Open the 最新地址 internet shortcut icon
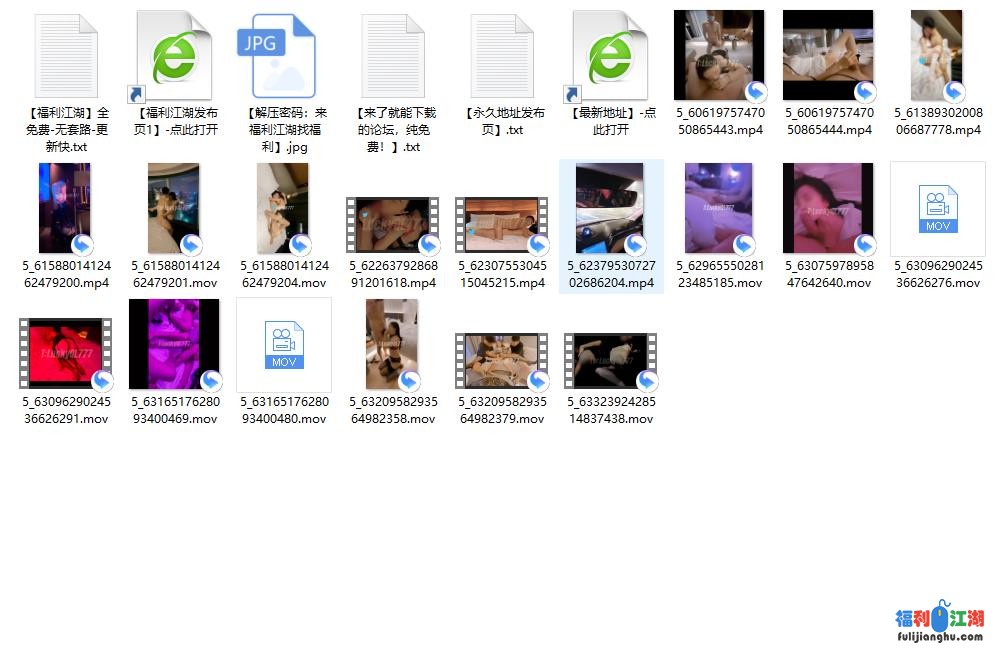995x652 pixels. [610, 56]
